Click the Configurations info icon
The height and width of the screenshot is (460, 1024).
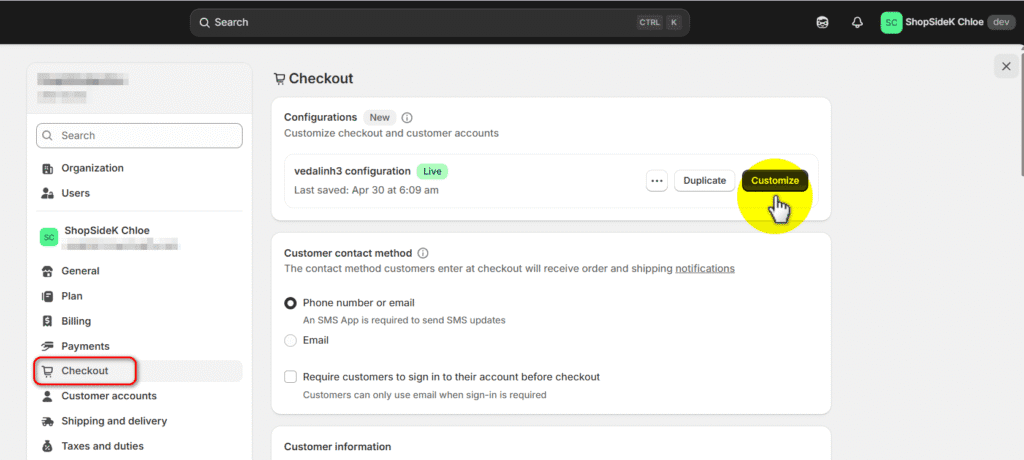pyautogui.click(x=407, y=118)
